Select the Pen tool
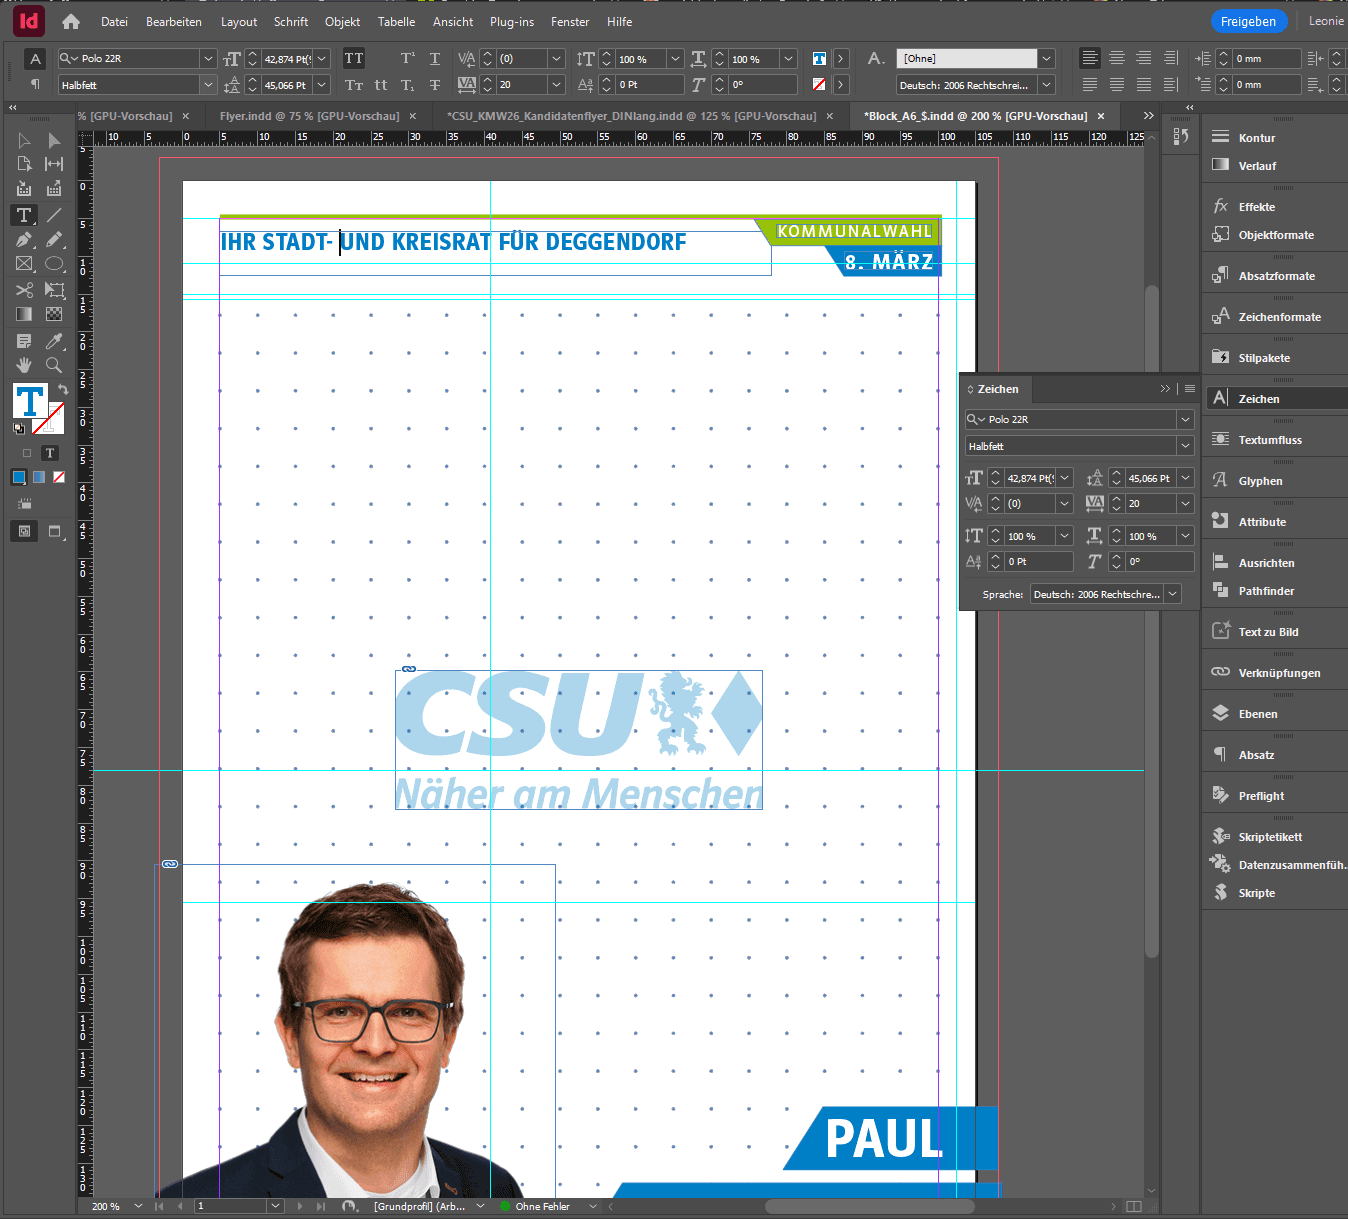This screenshot has width=1348, height=1219. pos(24,240)
